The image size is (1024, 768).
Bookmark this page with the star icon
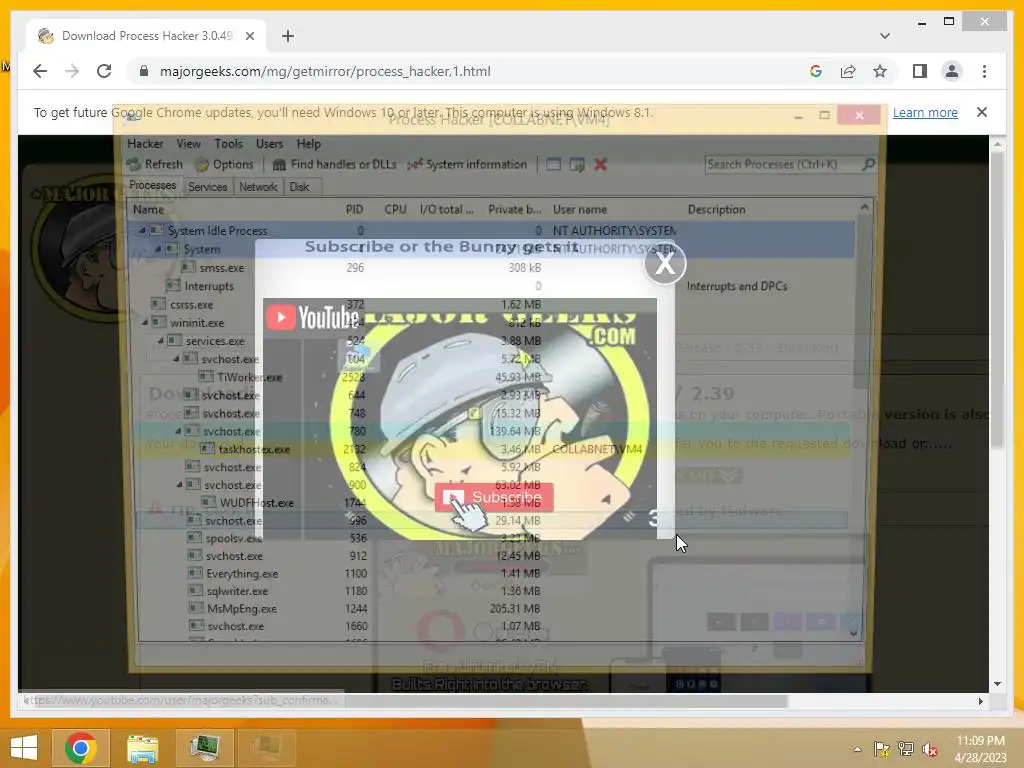pos(880,71)
